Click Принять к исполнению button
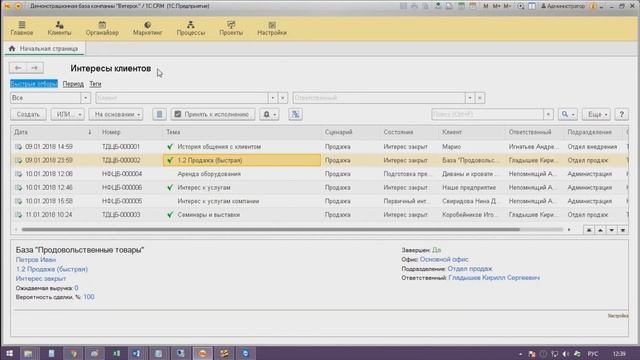The height and width of the screenshot is (360, 640). click(x=213, y=114)
